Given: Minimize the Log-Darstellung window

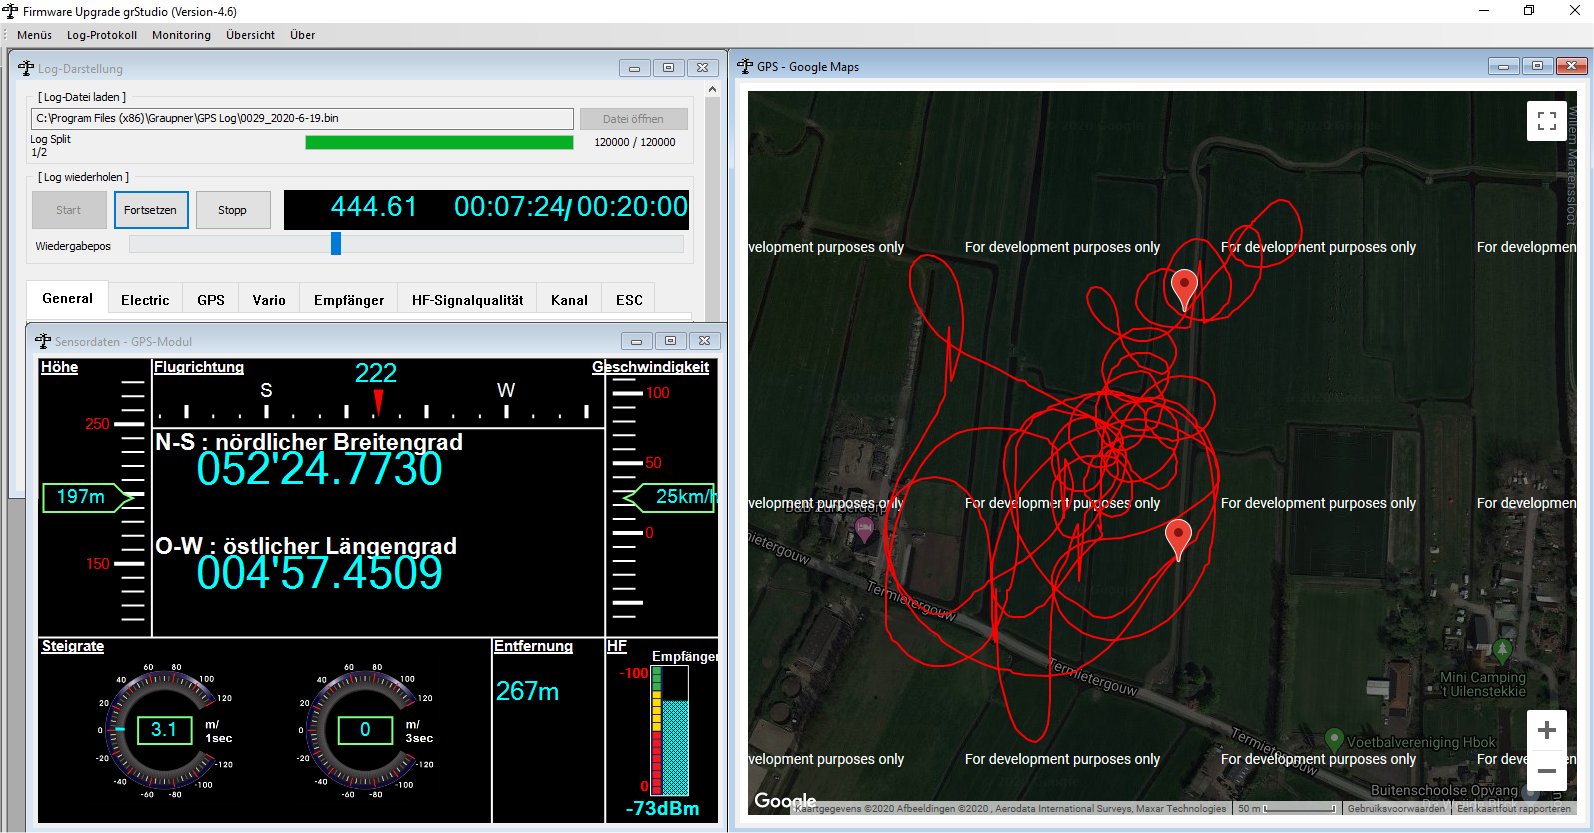Looking at the screenshot, I should 634,68.
